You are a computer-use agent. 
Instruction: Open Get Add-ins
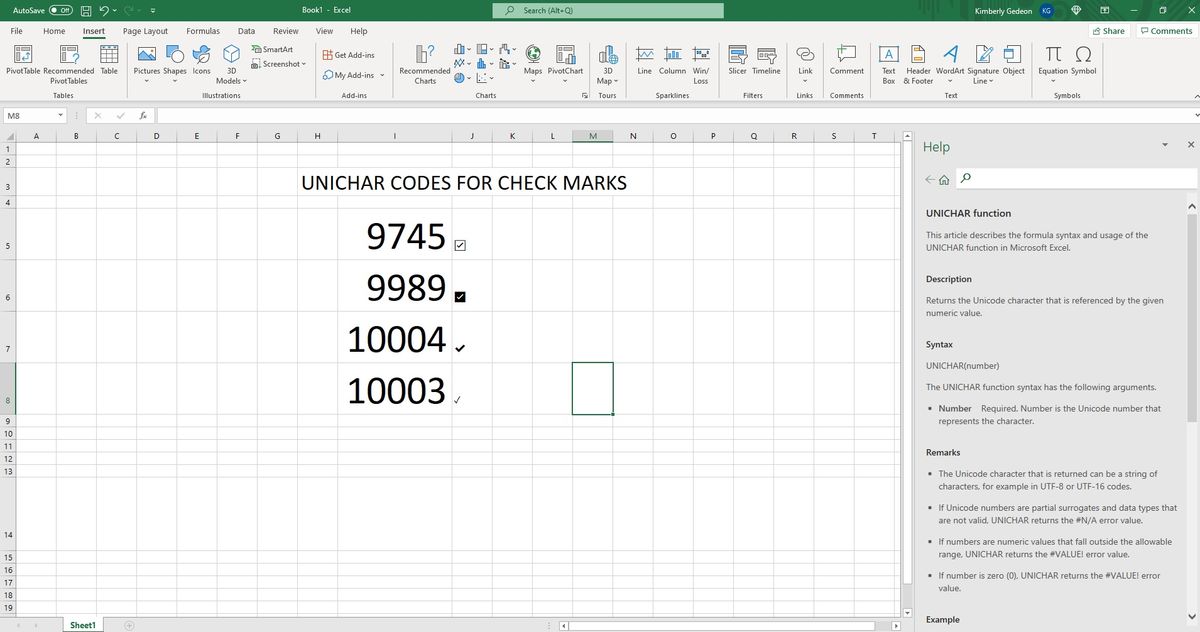pyautogui.click(x=350, y=55)
